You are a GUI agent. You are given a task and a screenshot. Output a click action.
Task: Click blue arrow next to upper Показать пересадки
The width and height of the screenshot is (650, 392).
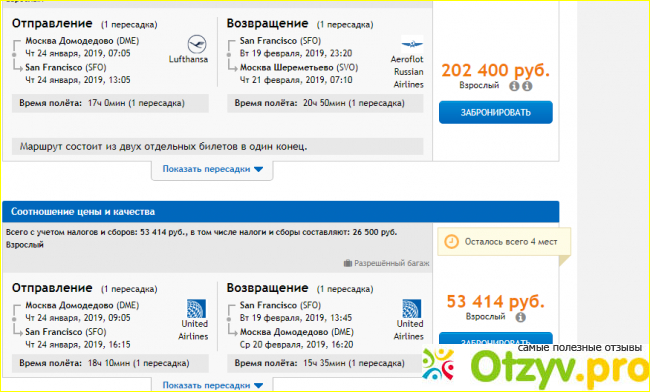(258, 169)
